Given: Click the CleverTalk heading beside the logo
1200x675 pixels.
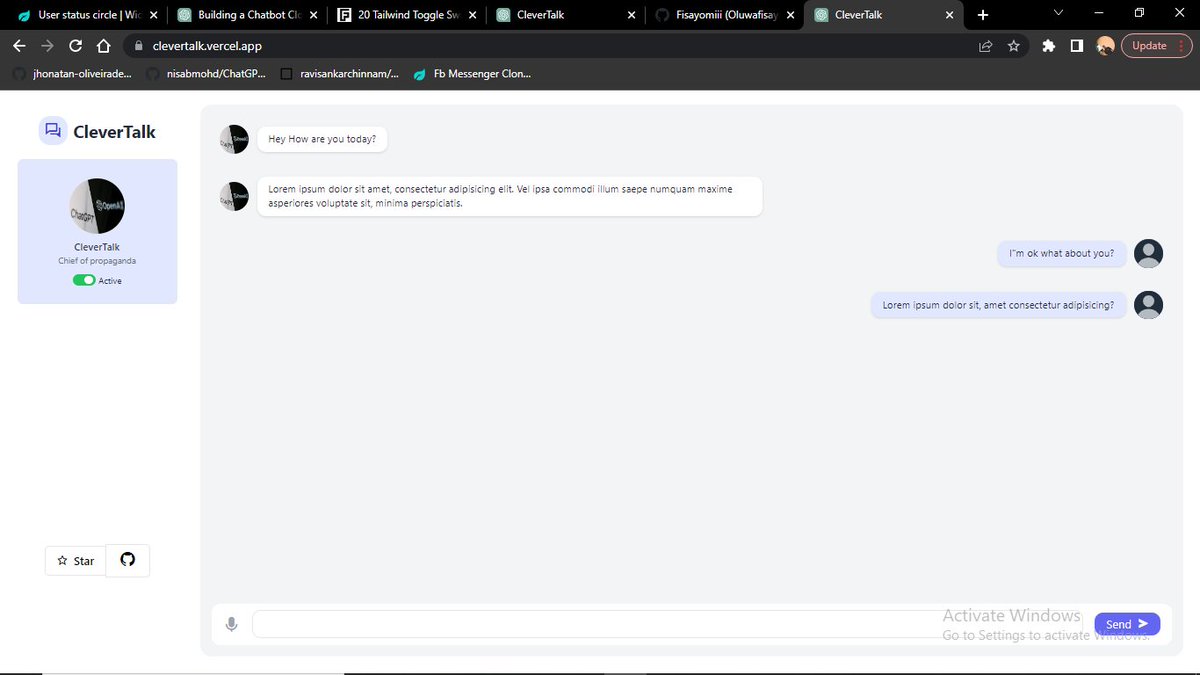Looking at the screenshot, I should tap(115, 131).
